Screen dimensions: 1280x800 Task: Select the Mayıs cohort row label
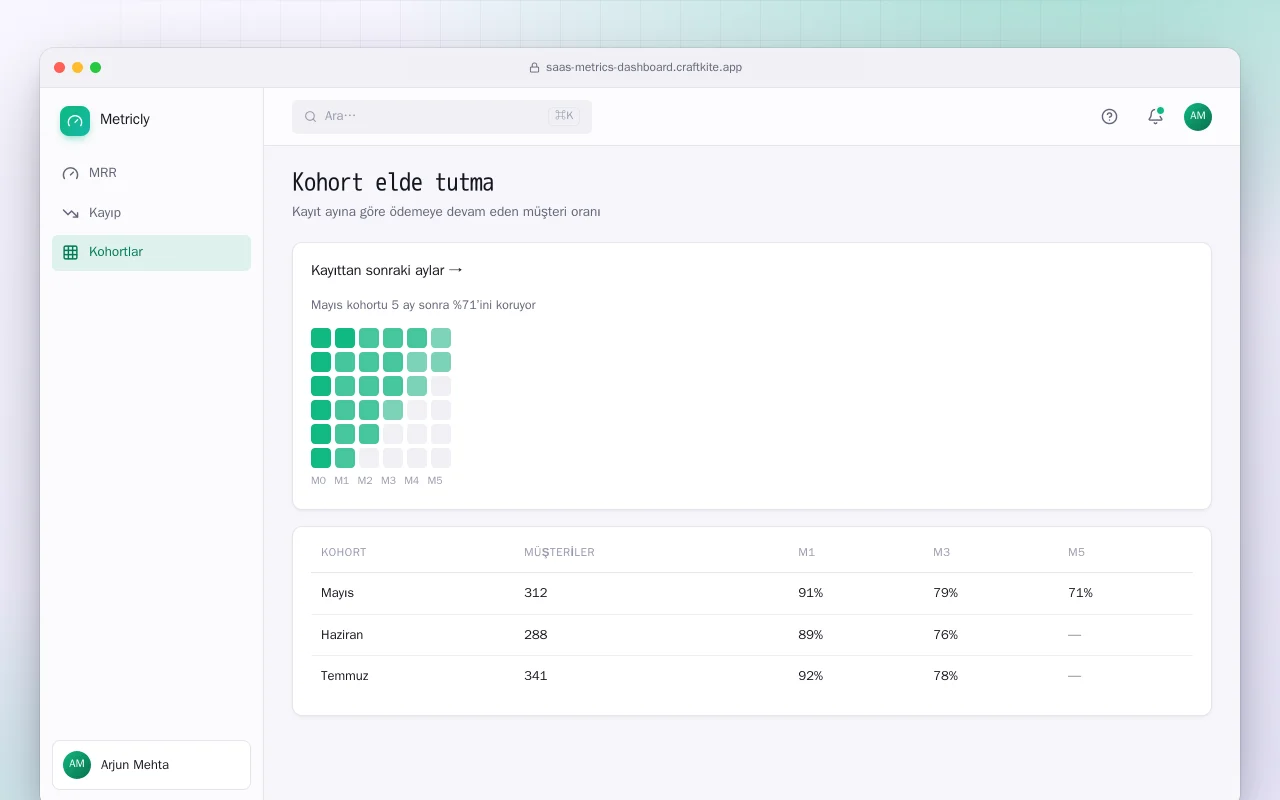coord(337,593)
